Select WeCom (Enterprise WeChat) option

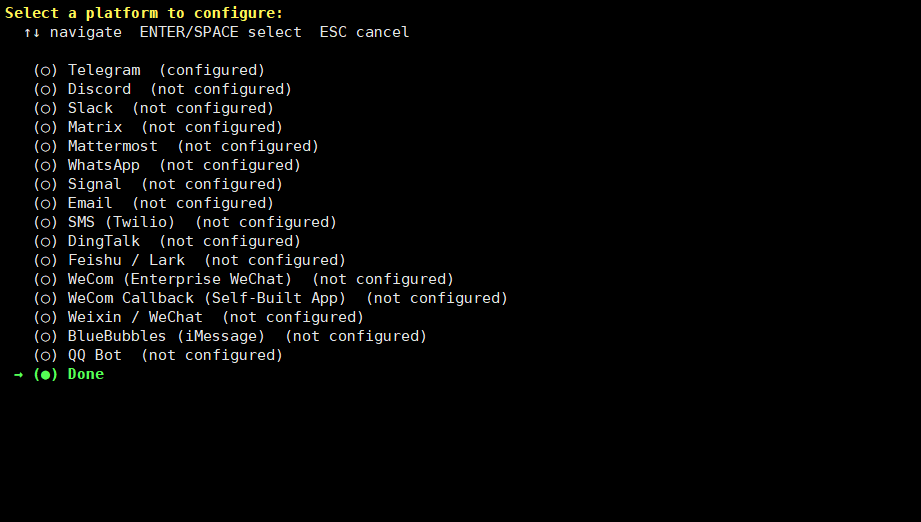180,279
